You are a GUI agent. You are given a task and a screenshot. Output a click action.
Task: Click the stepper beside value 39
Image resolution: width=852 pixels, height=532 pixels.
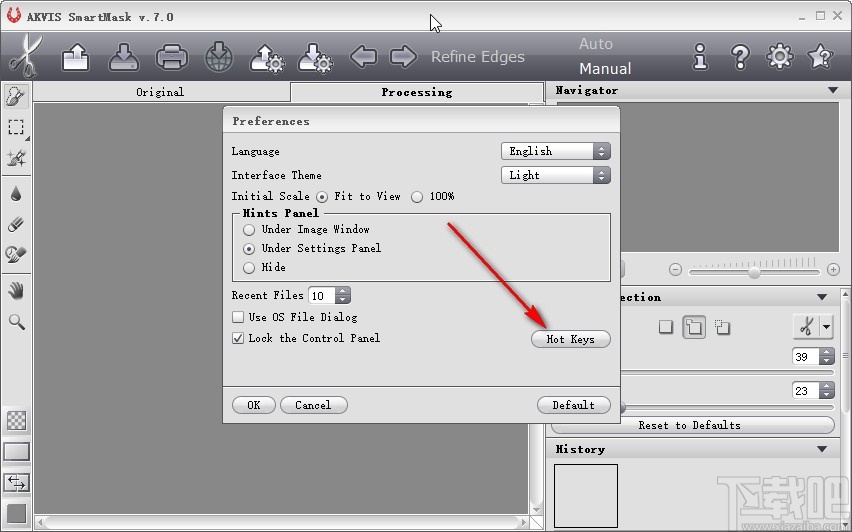click(x=826, y=356)
